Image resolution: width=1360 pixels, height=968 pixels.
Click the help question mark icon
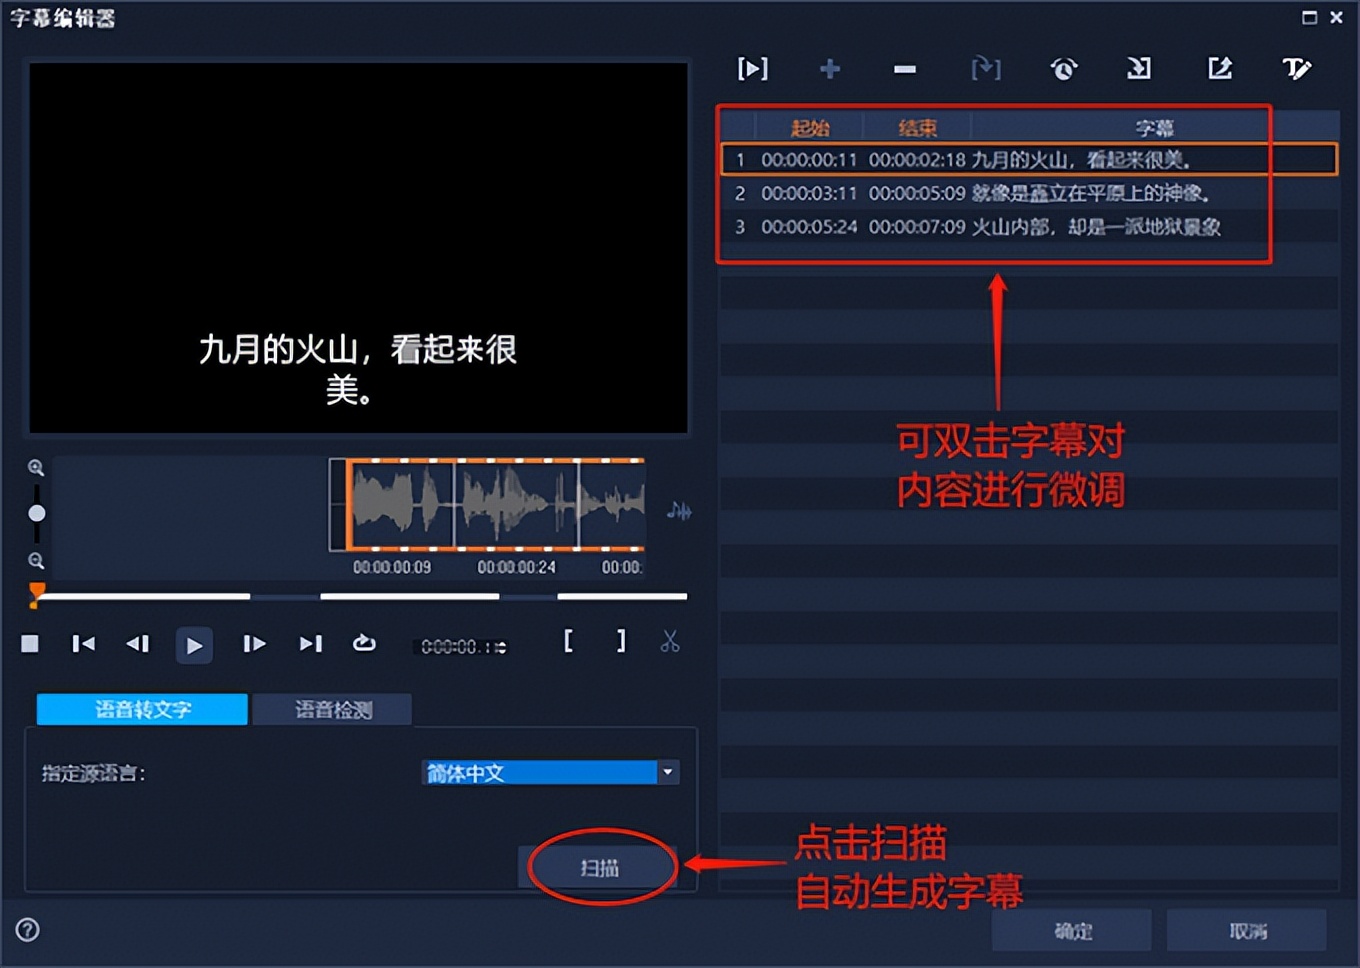[x=27, y=930]
